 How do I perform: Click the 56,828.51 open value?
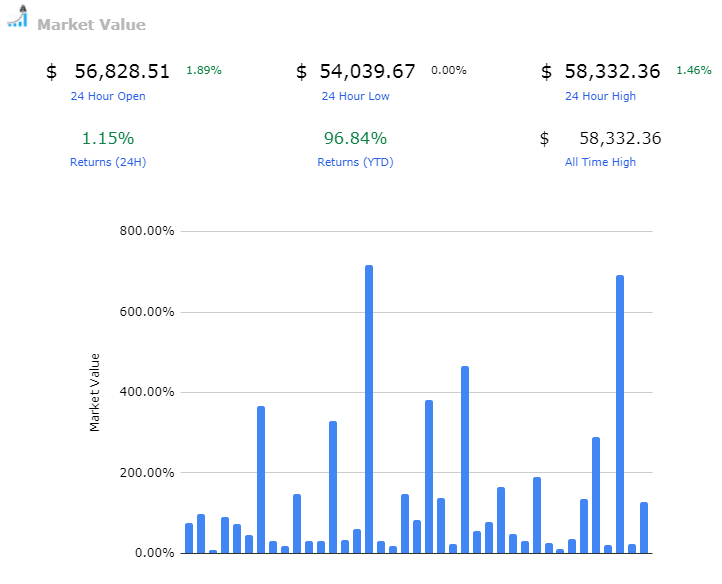tap(122, 71)
